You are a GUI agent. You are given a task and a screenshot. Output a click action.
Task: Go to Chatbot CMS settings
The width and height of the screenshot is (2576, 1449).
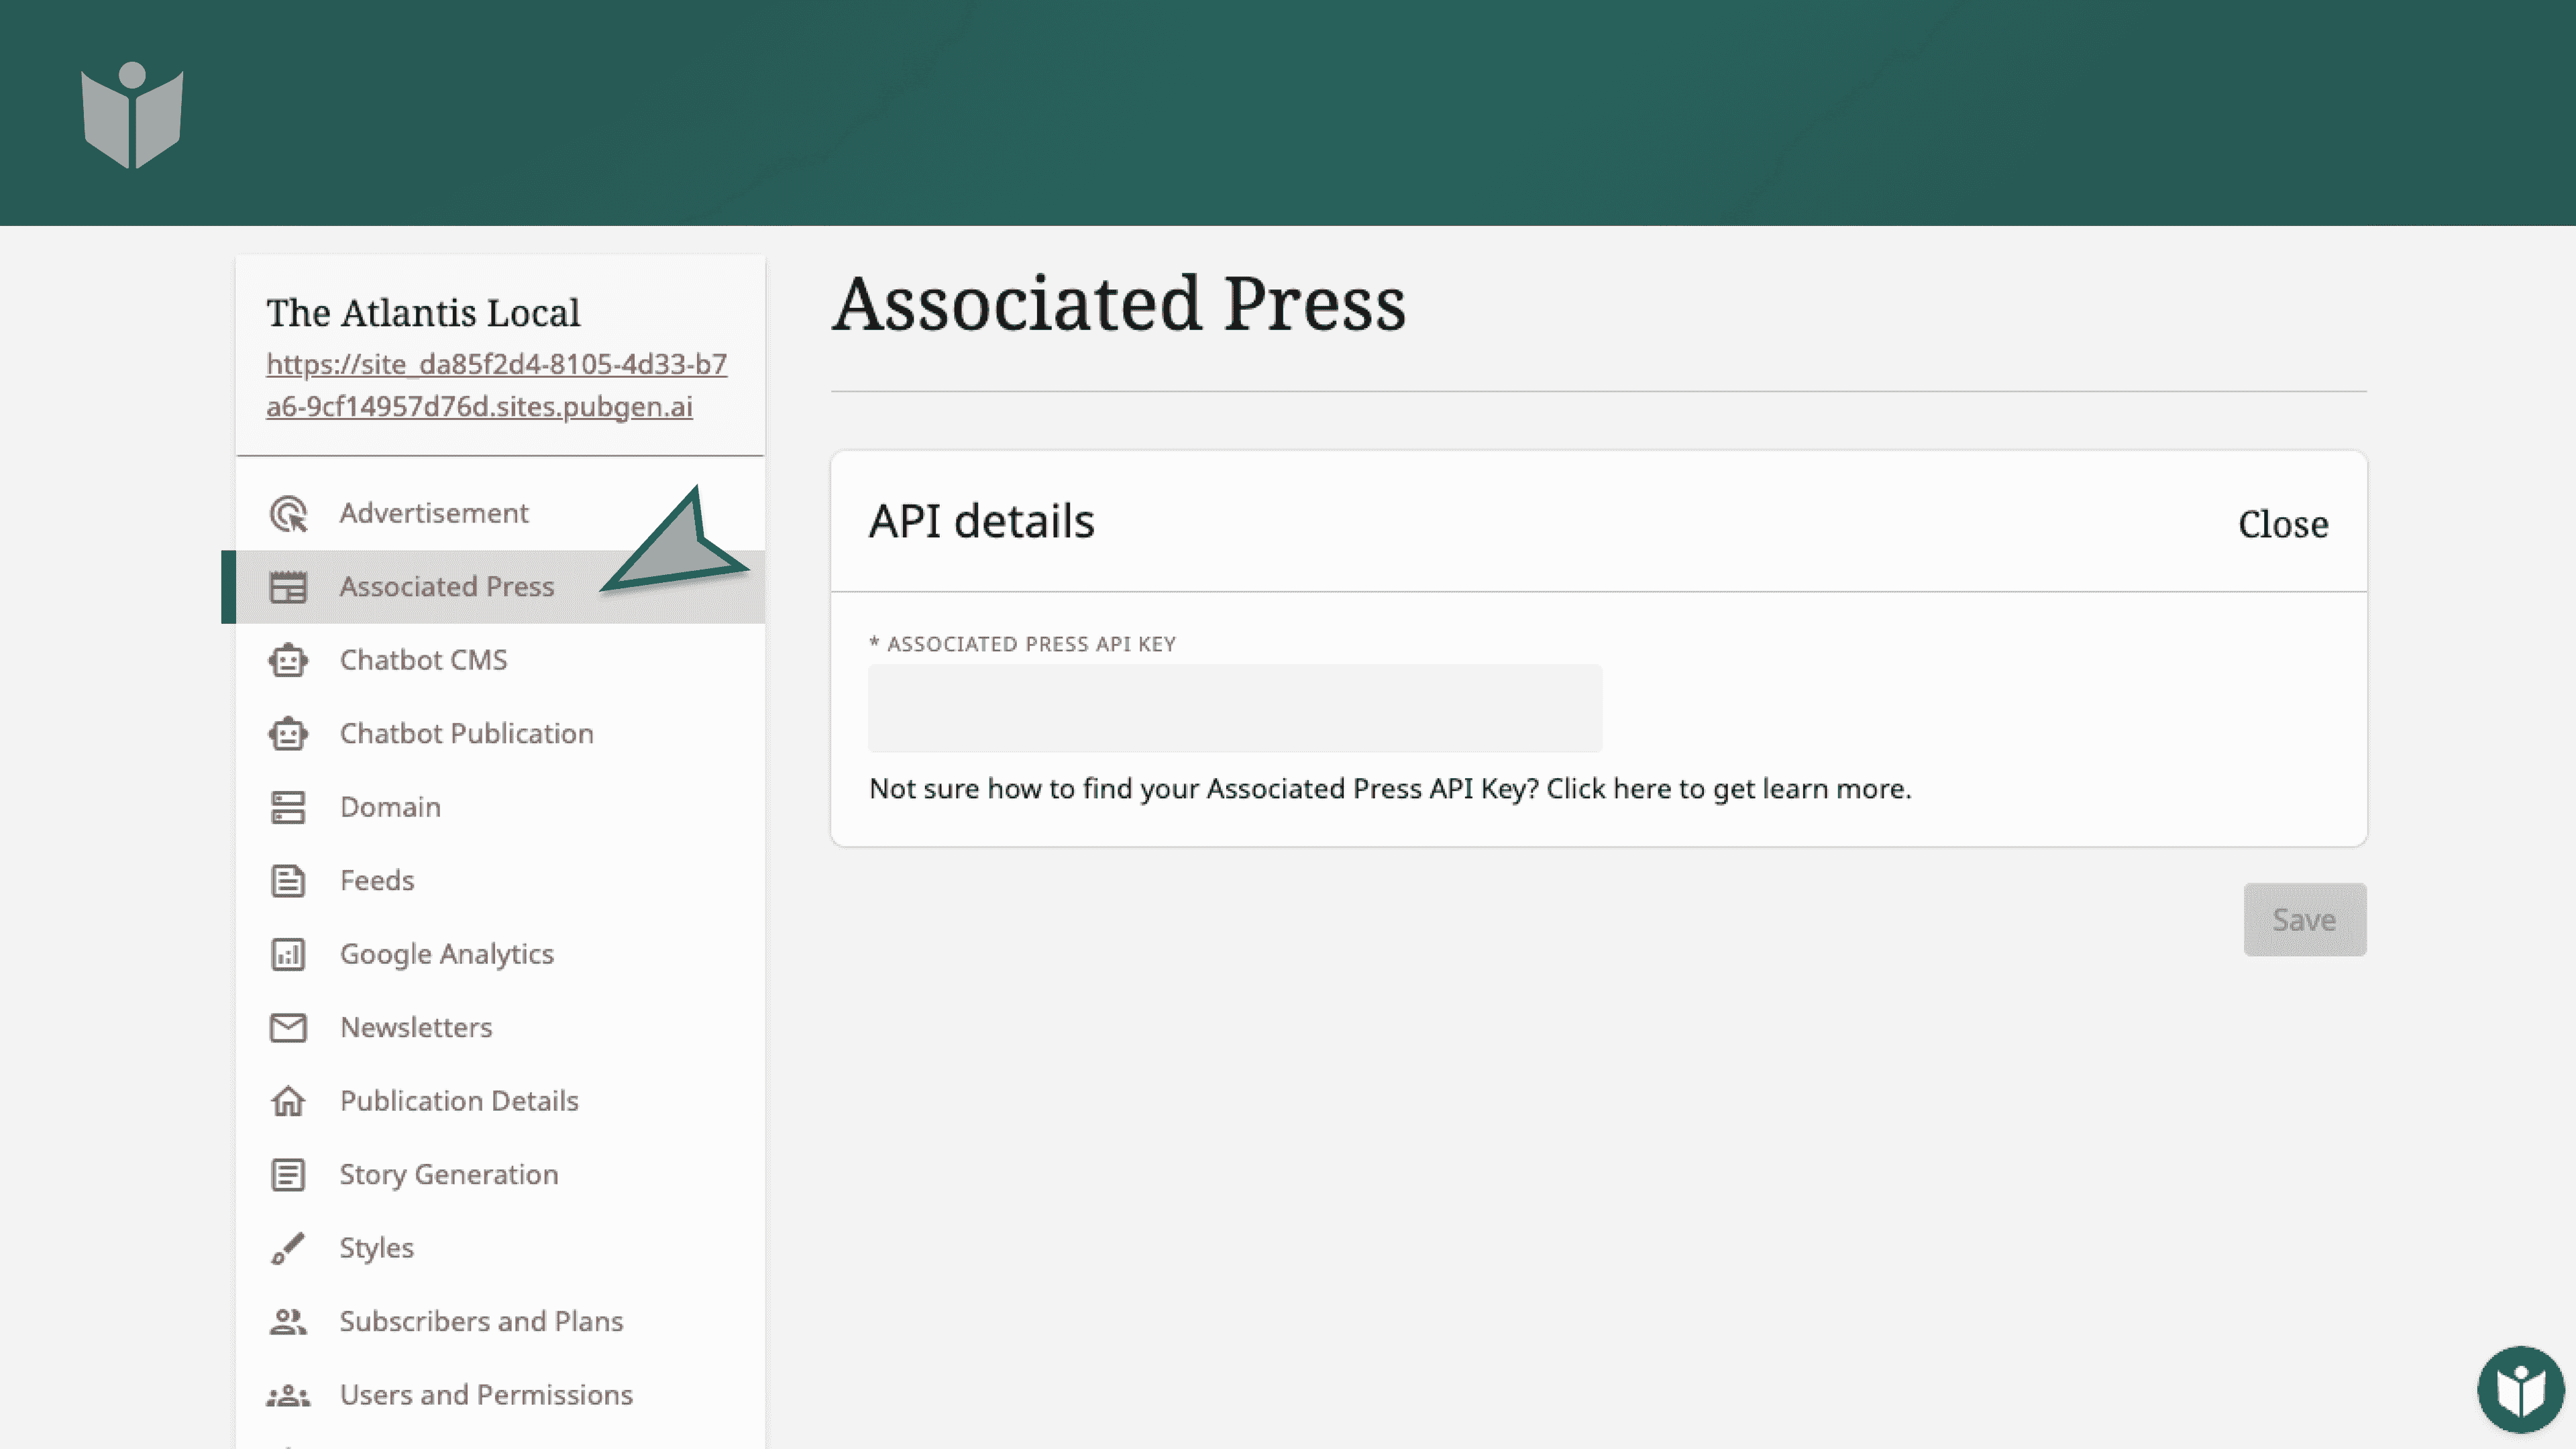tap(500, 660)
